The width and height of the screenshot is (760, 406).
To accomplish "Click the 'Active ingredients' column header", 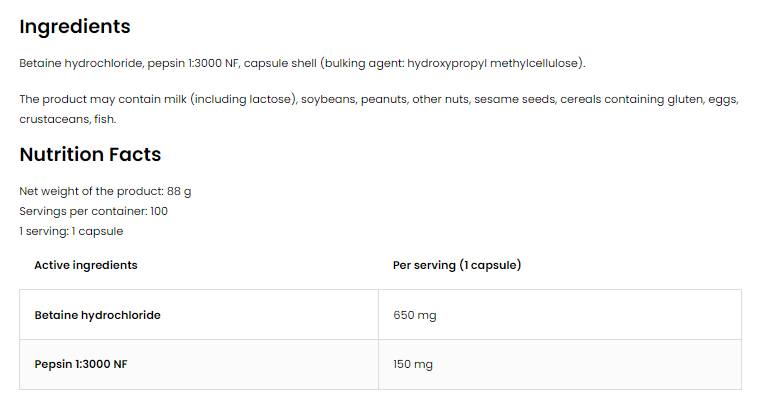I will click(x=86, y=265).
